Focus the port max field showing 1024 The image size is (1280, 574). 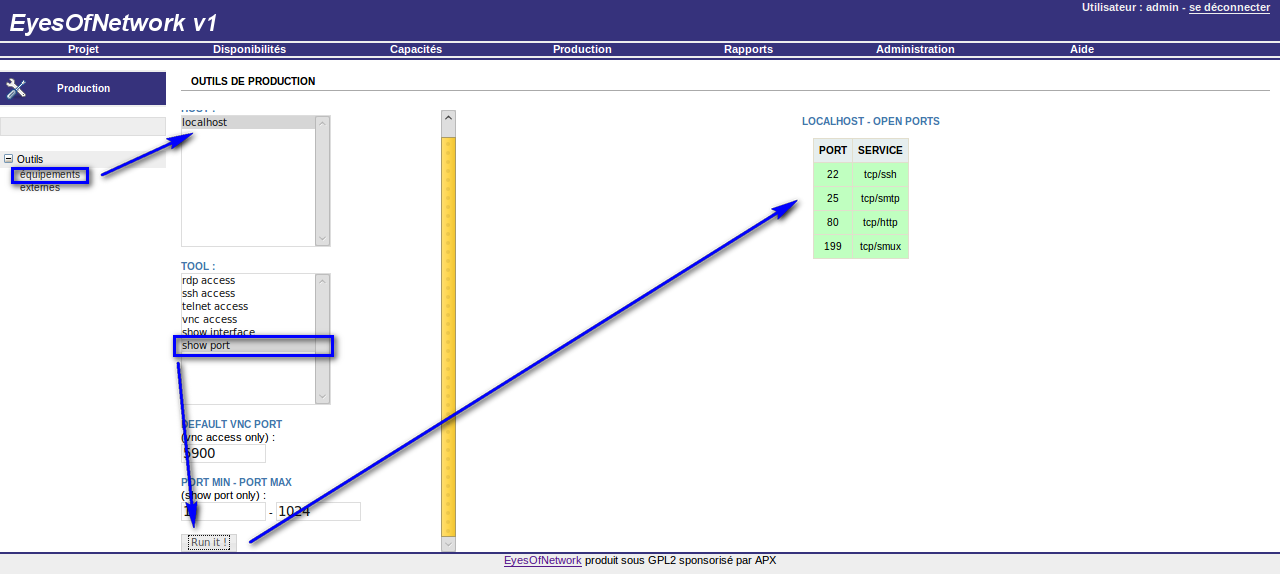(318, 511)
